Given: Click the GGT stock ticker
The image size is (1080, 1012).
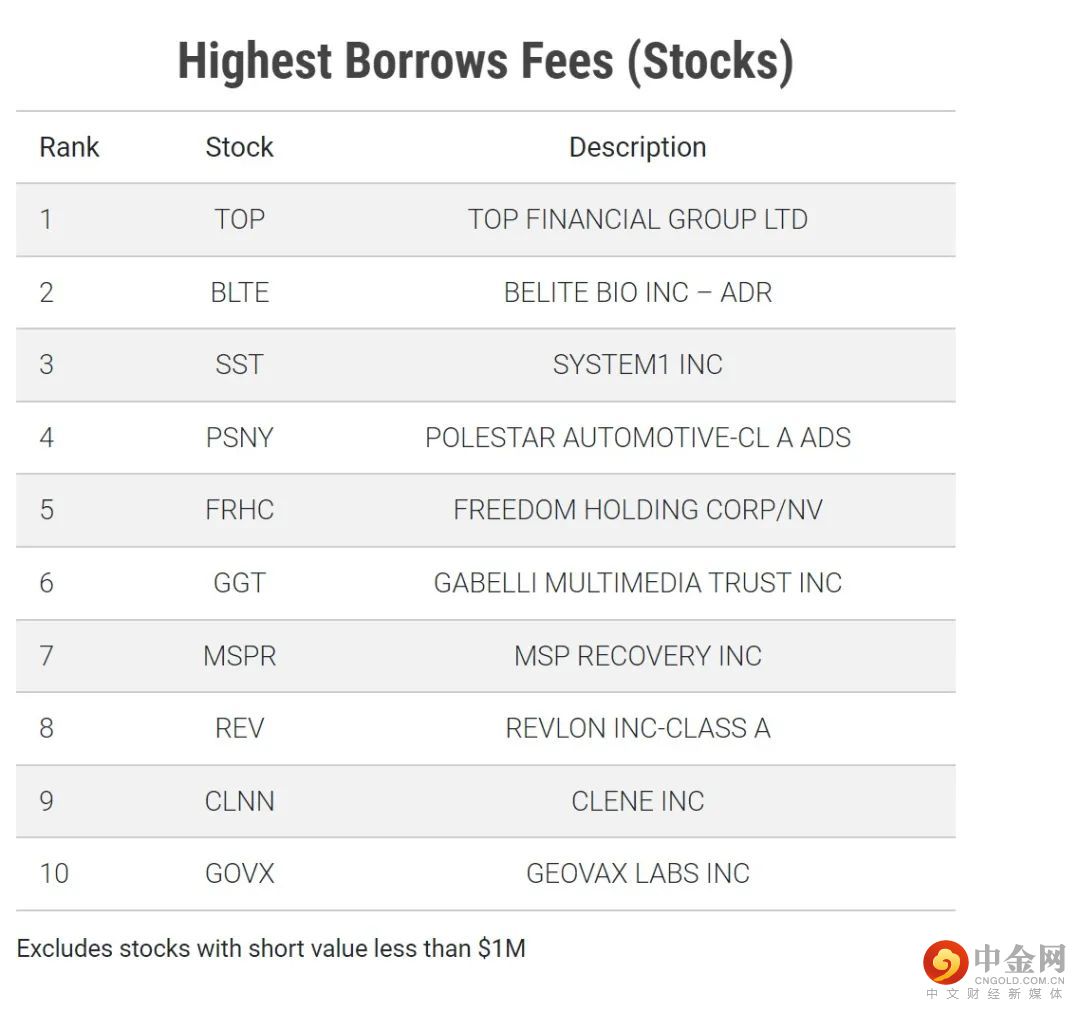Looking at the screenshot, I should (x=239, y=583).
